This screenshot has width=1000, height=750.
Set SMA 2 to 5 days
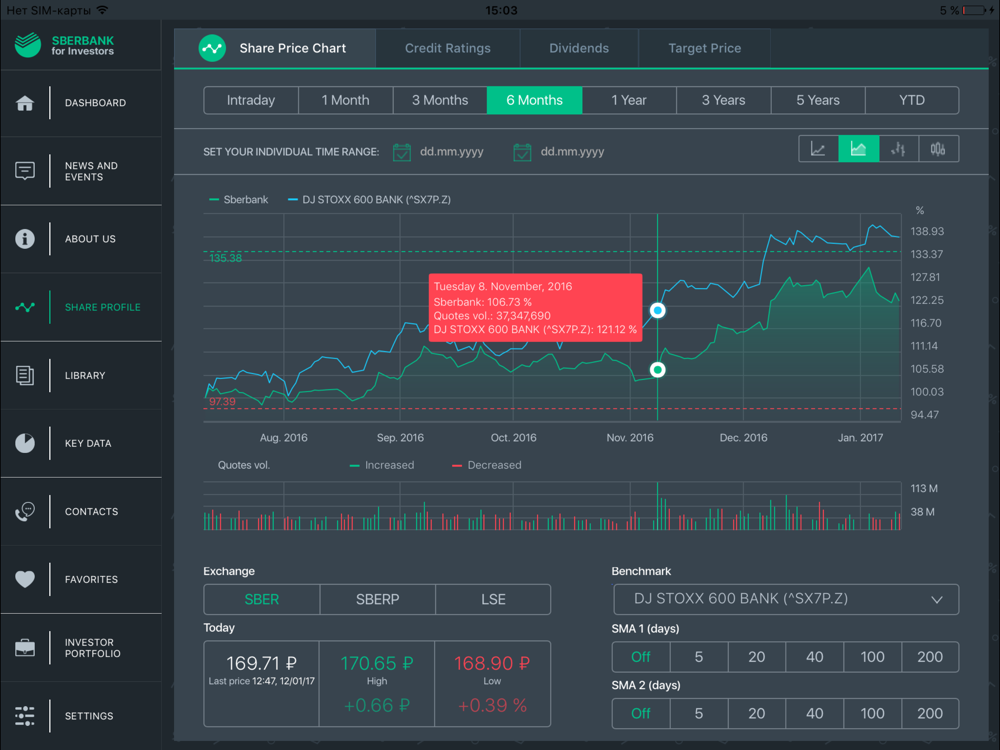(x=699, y=714)
